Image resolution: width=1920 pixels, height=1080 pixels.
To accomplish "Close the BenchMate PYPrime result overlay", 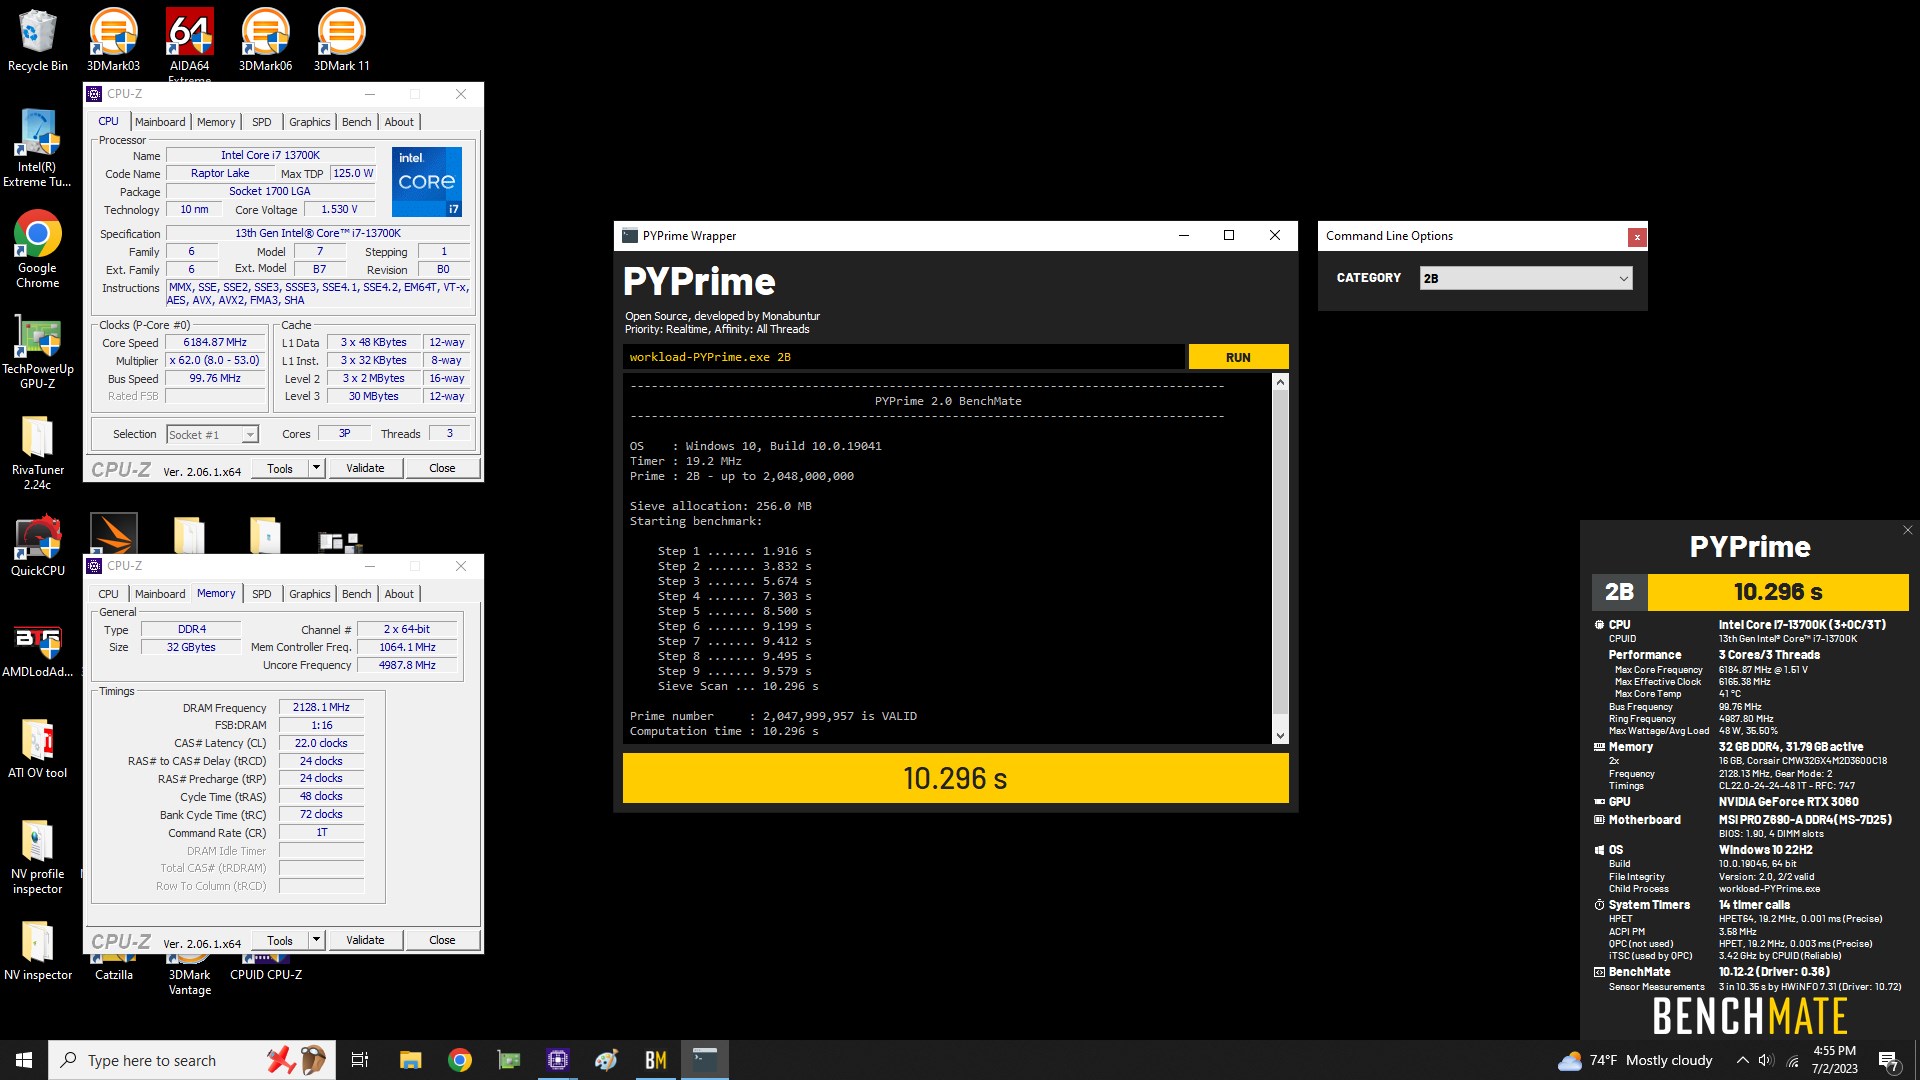I will pyautogui.click(x=1907, y=530).
